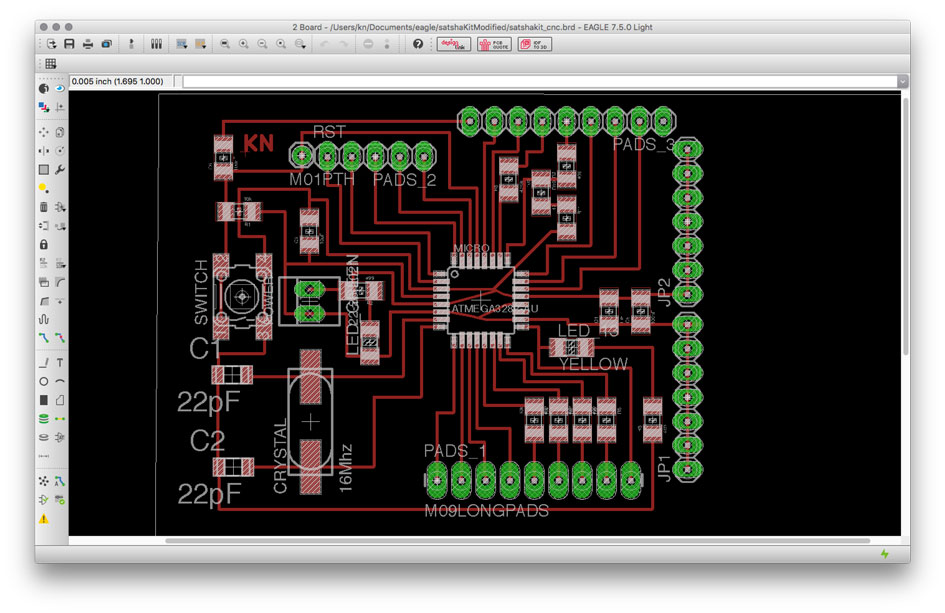Select the Copy tool
The height and width of the screenshot is (613, 945).
60,132
